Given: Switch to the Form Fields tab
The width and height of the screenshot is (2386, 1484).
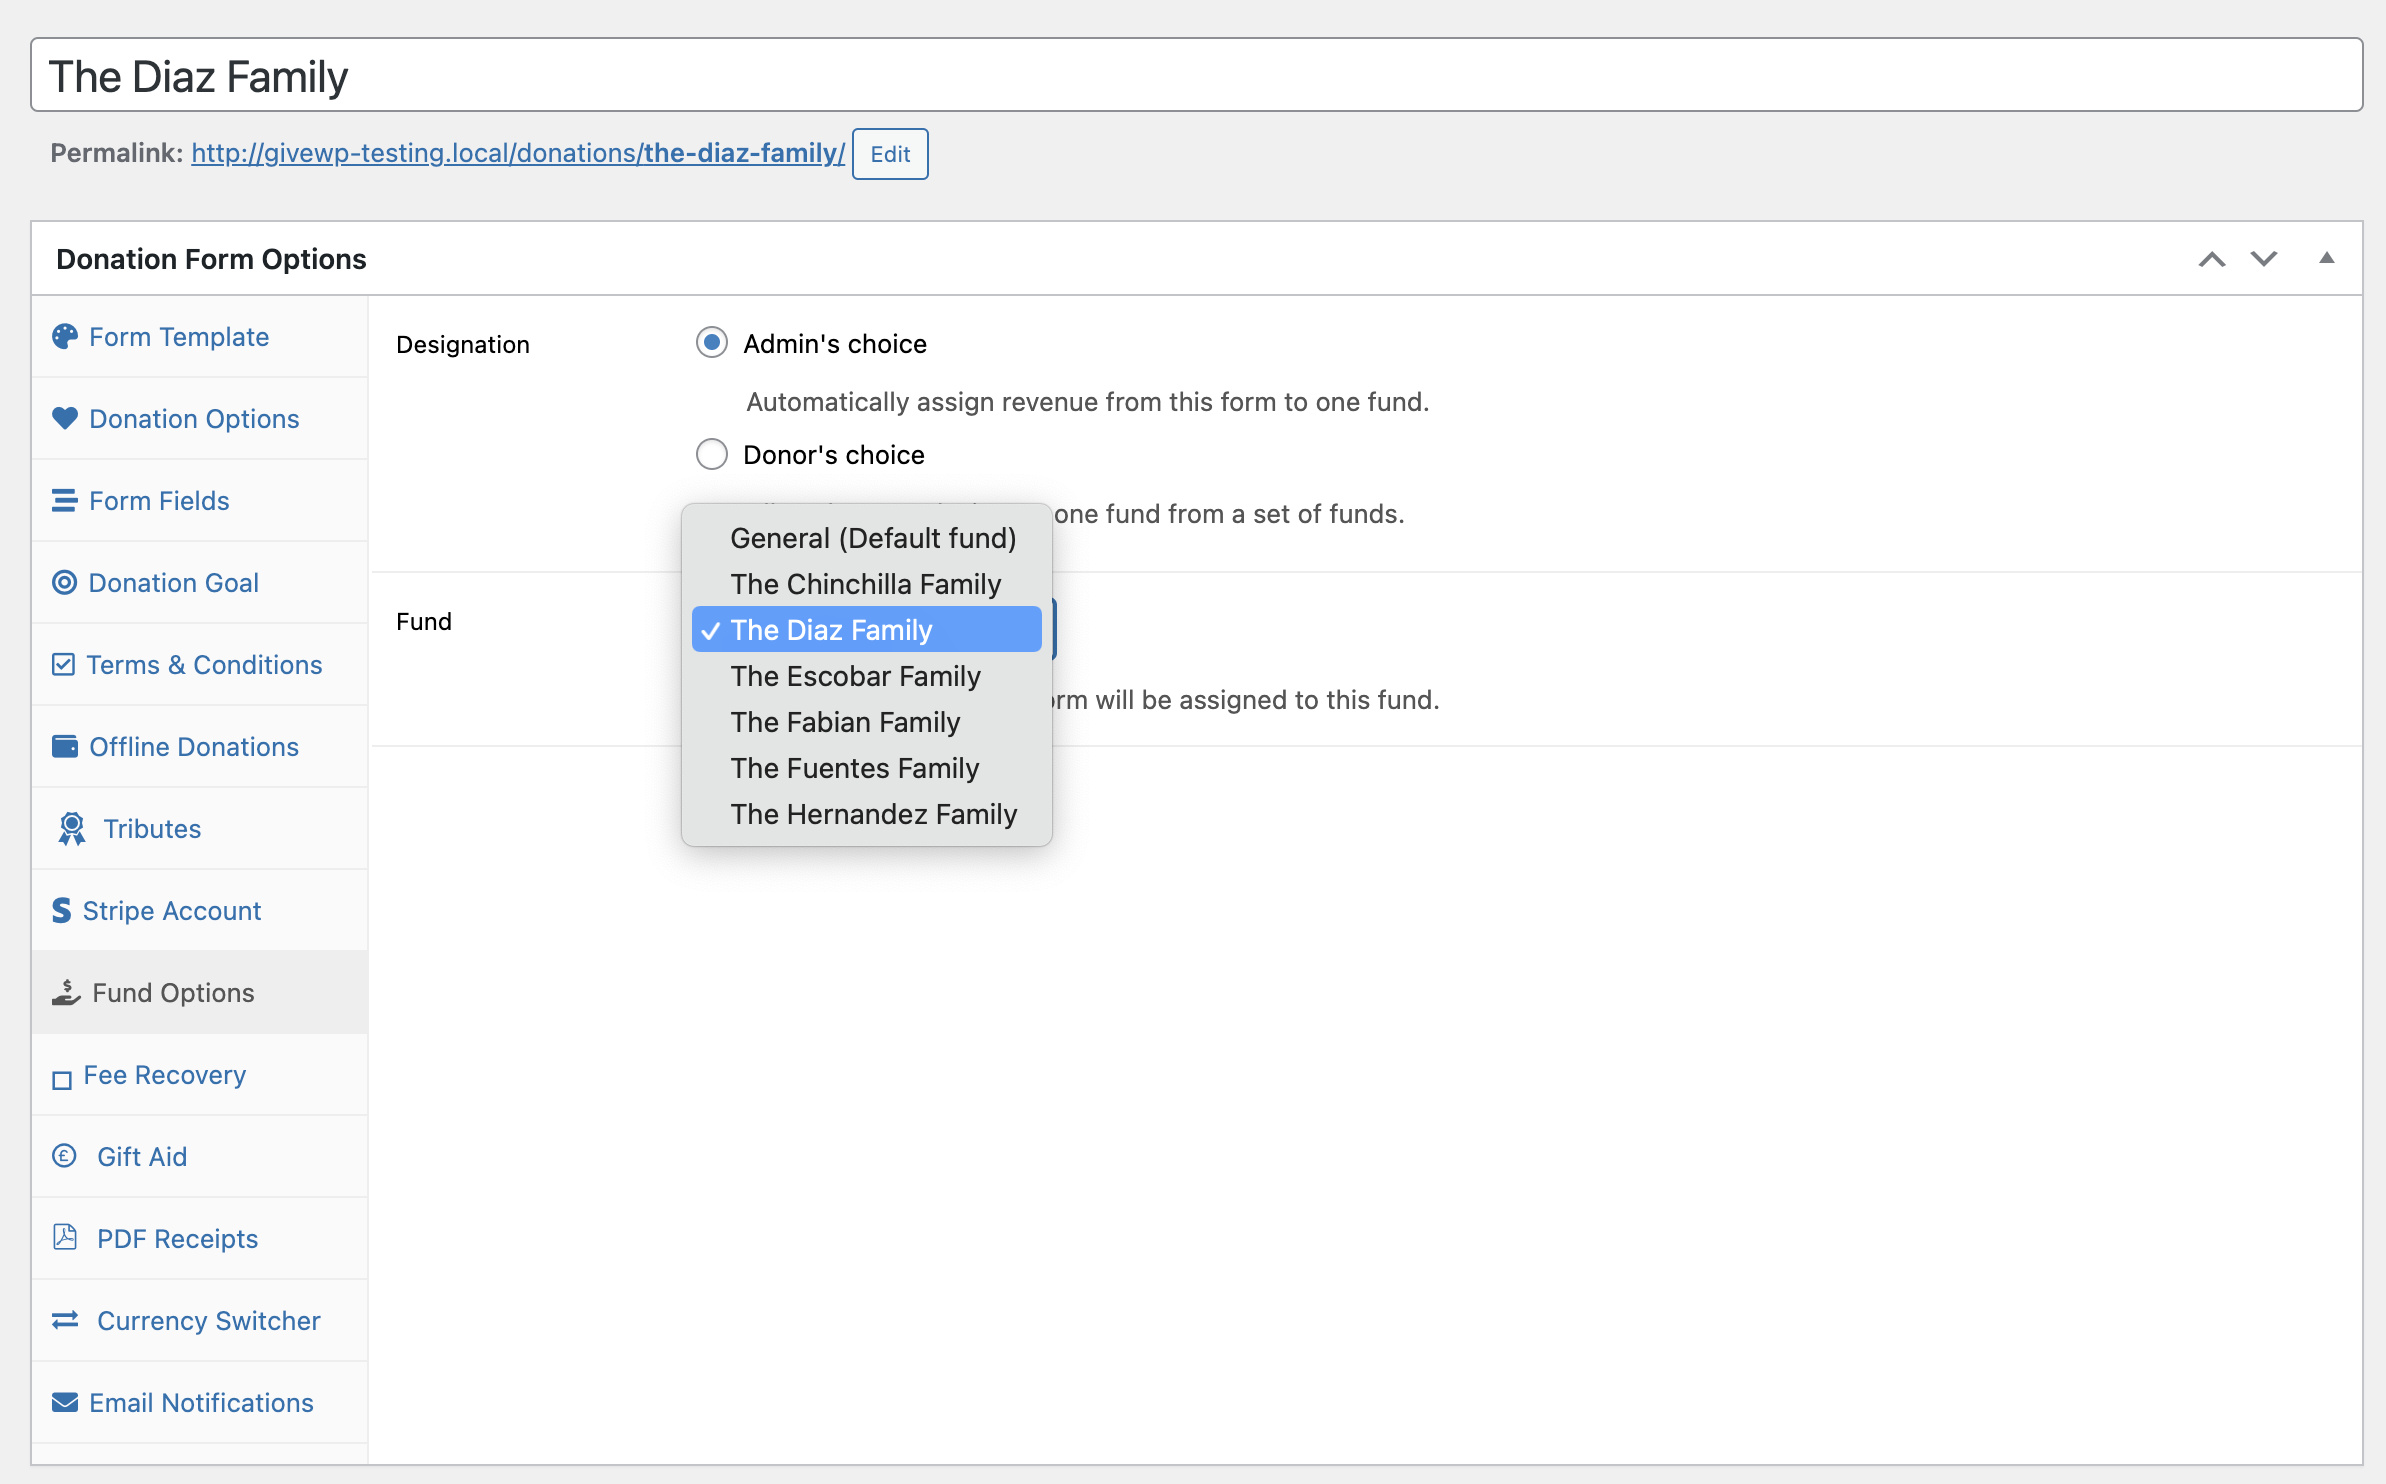Looking at the screenshot, I should (x=200, y=501).
